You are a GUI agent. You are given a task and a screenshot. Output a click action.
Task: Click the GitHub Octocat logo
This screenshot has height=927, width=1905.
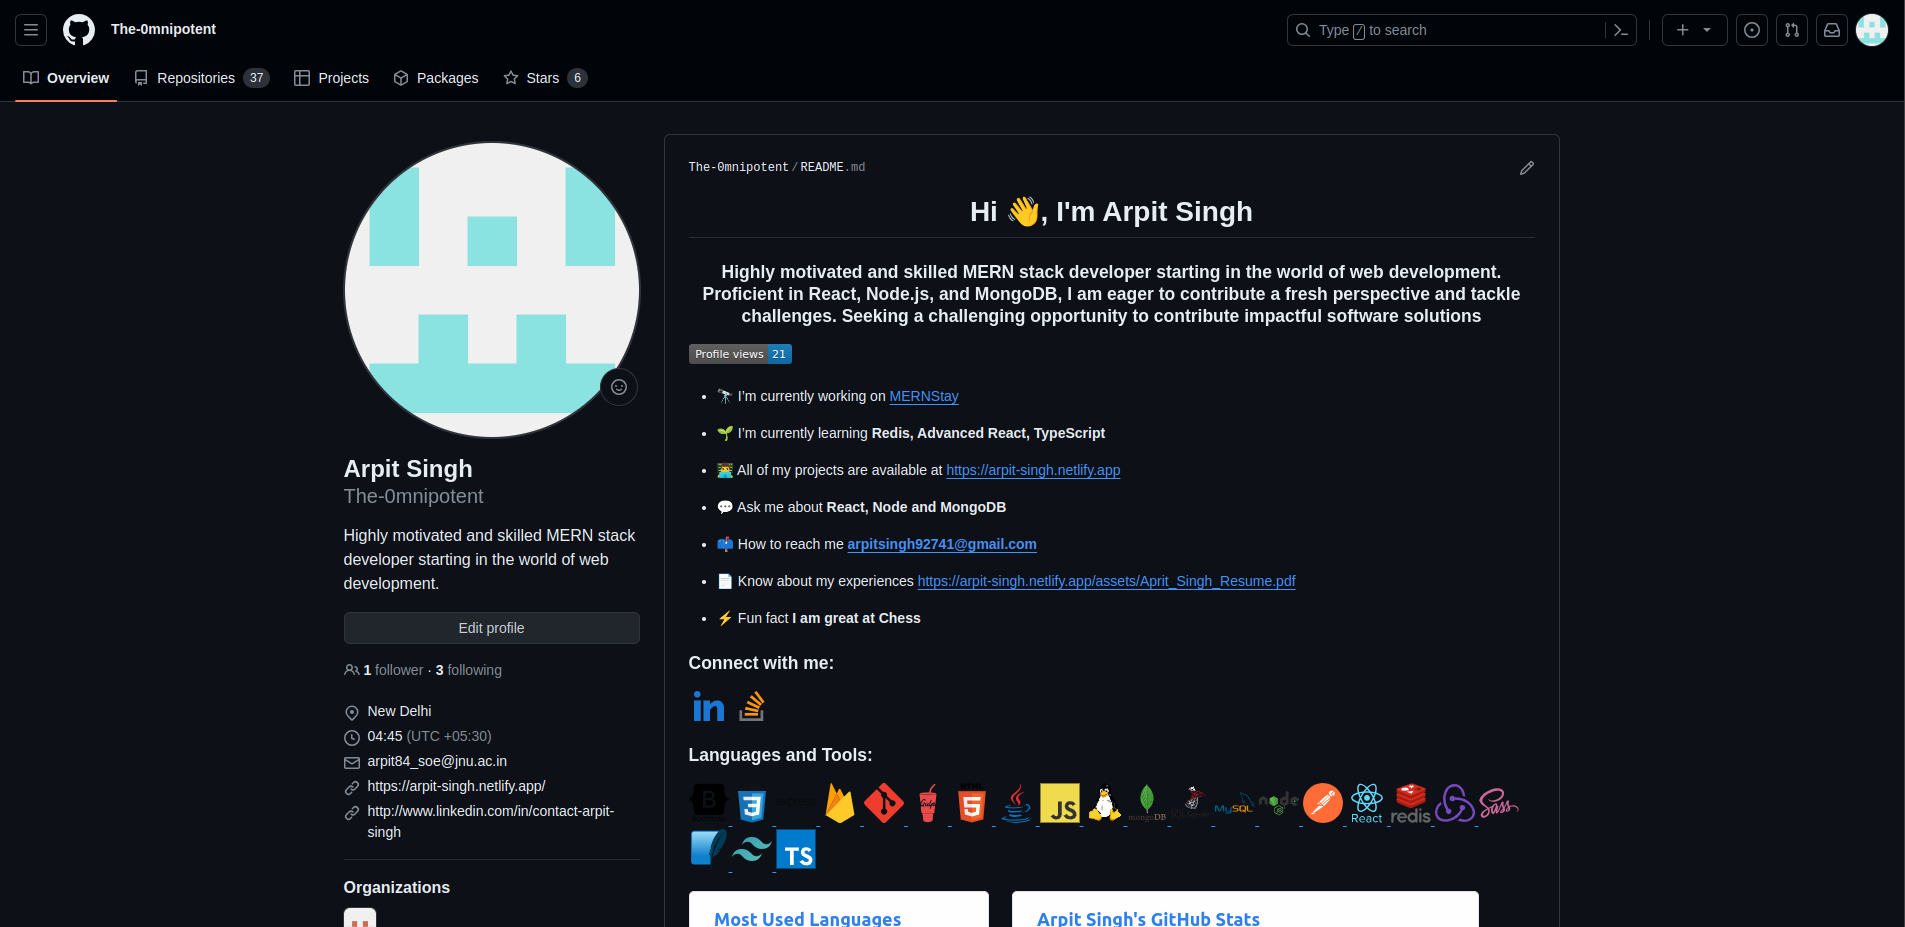[x=79, y=30]
